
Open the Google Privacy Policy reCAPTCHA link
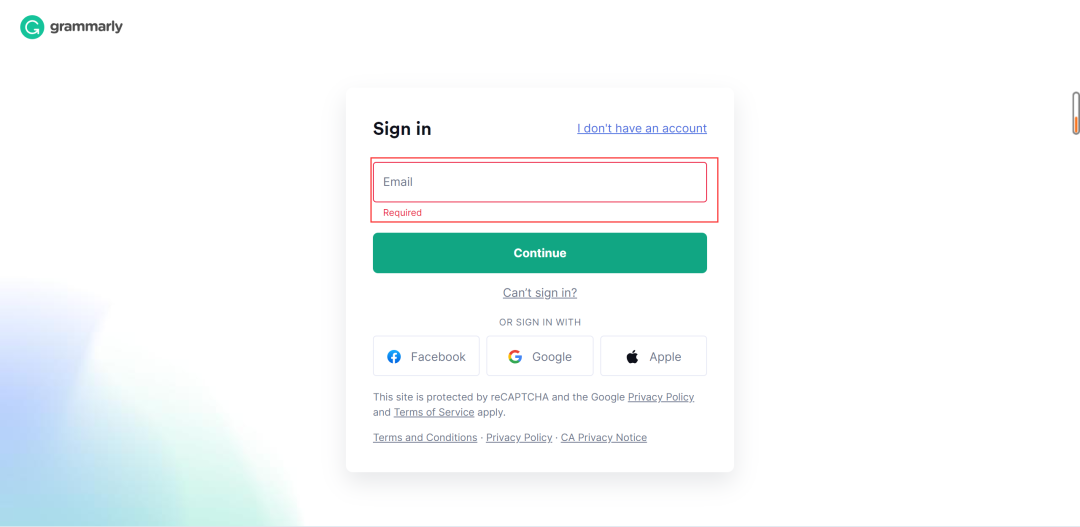661,397
